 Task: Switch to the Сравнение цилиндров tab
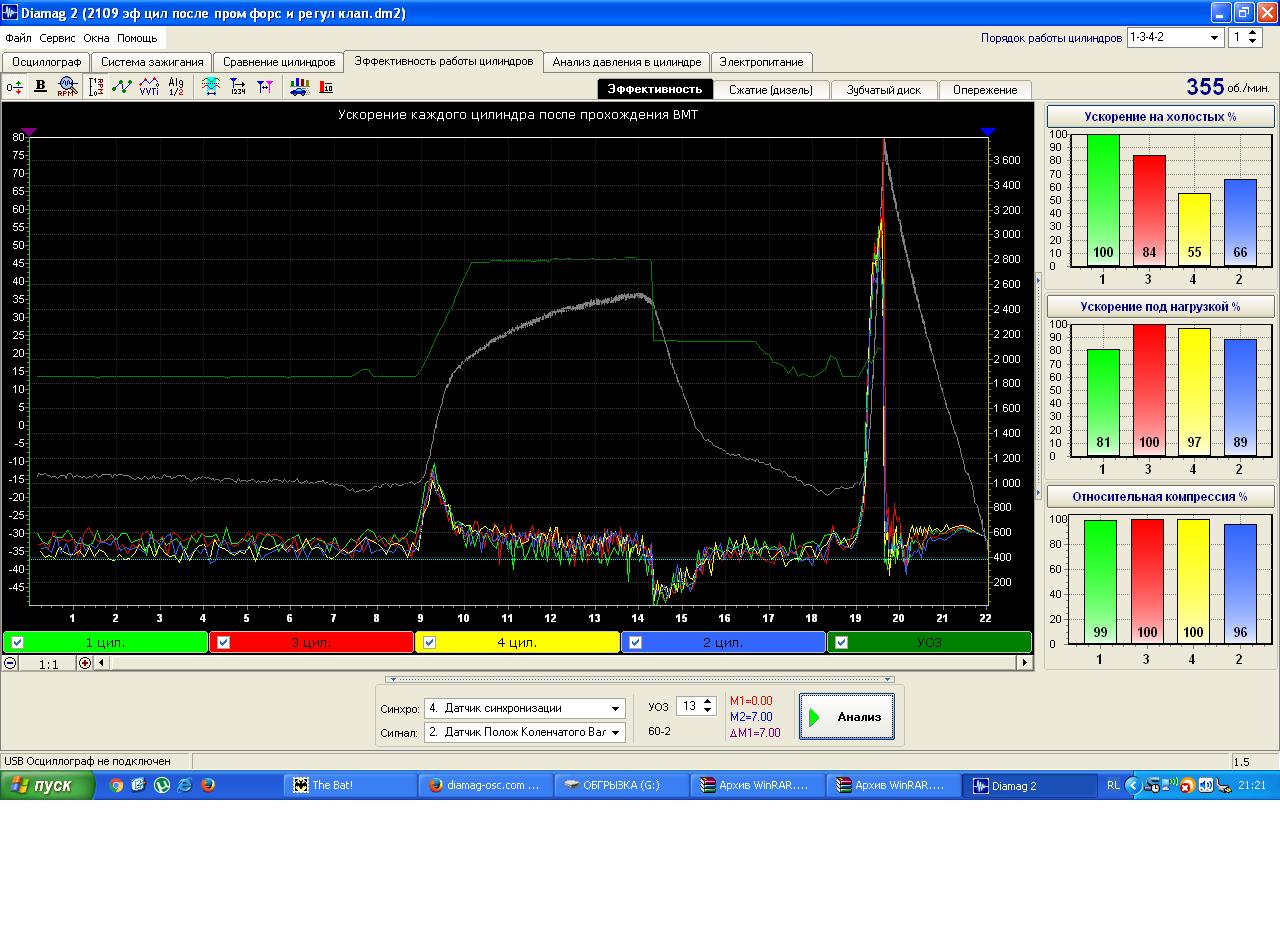(279, 62)
